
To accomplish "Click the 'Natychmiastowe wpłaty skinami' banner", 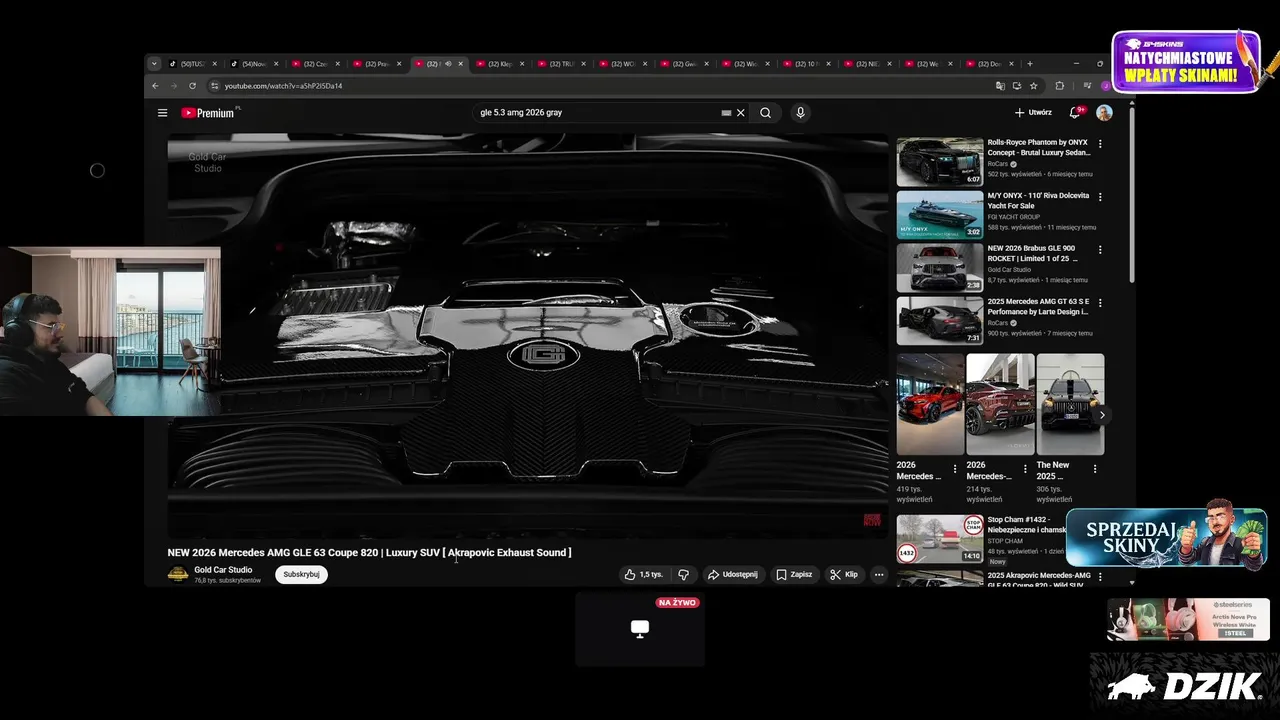I will [1186, 62].
